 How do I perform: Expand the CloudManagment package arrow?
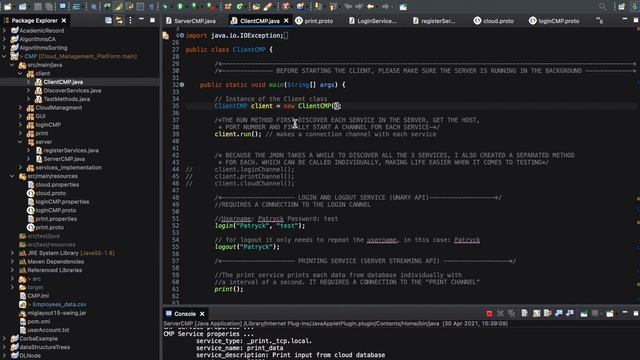20,108
